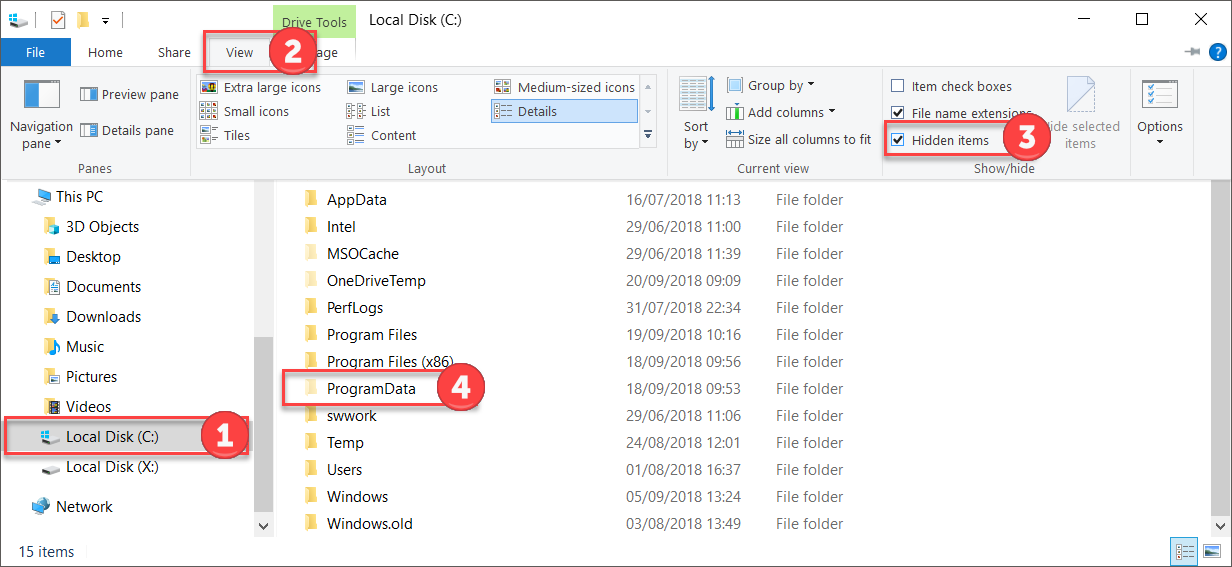
Task: Select the Temp folder
Action: tap(345, 443)
